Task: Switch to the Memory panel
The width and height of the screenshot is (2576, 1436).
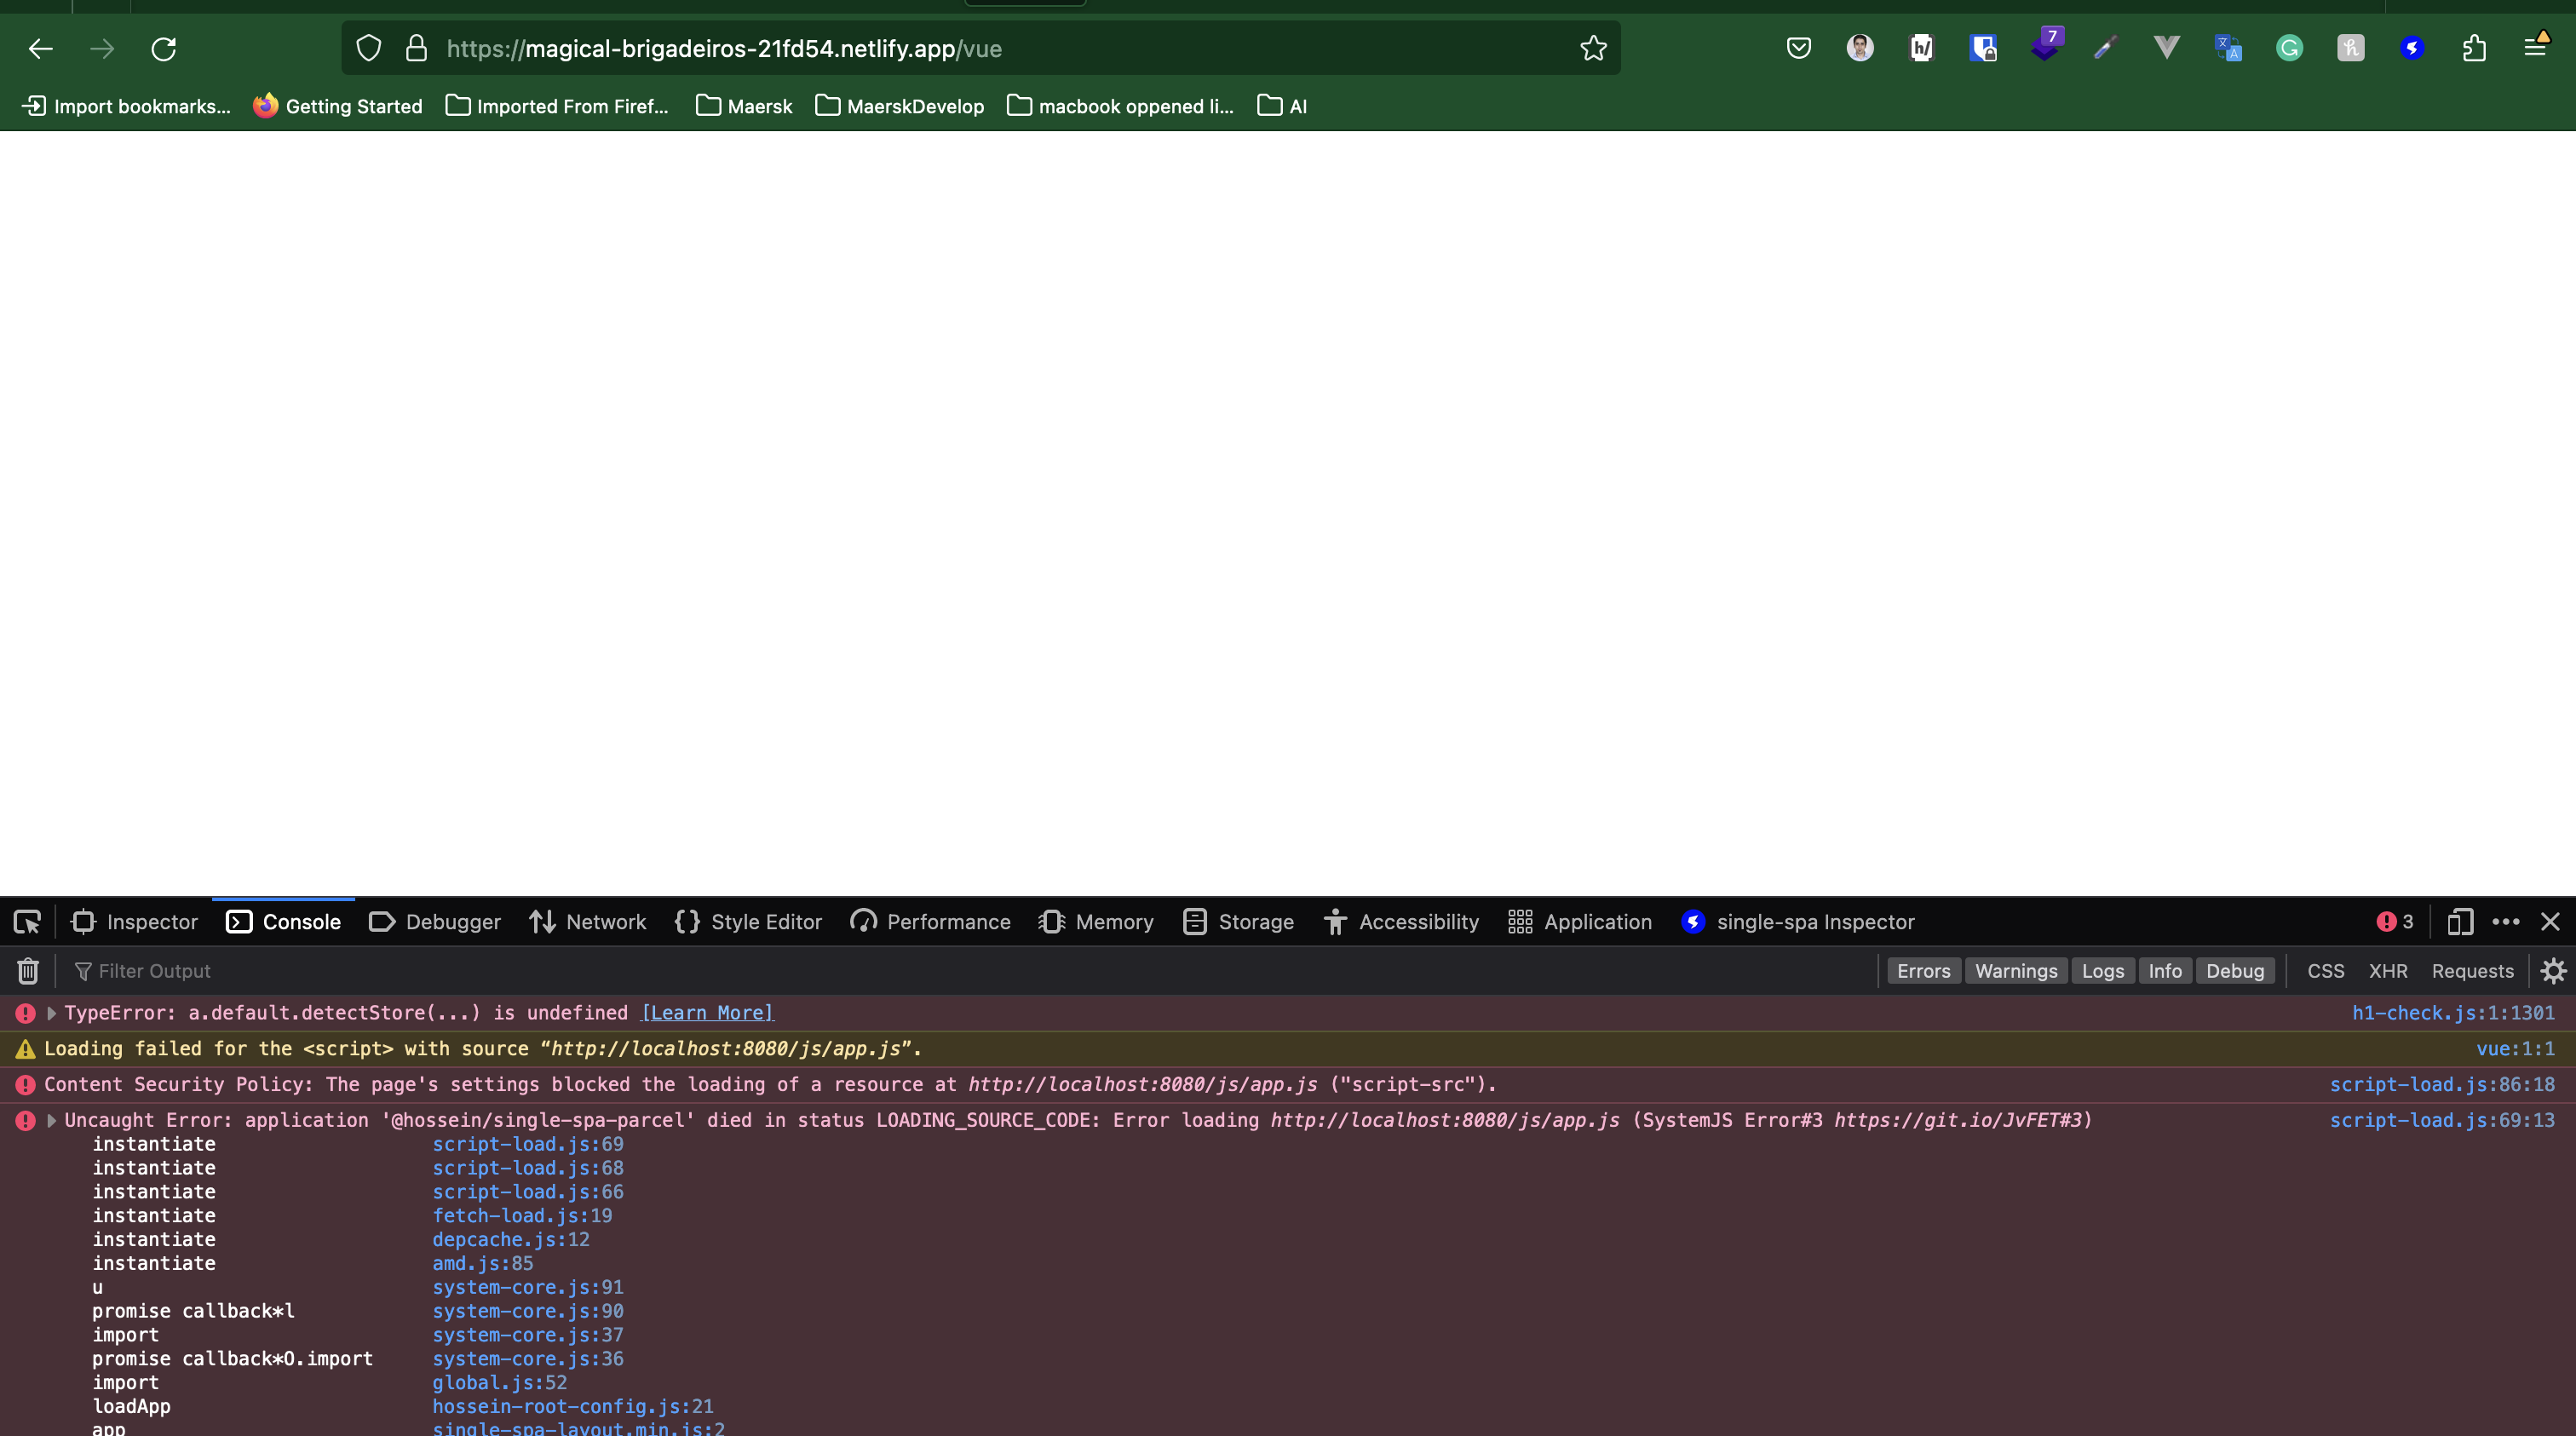Action: pyautogui.click(x=1096, y=921)
